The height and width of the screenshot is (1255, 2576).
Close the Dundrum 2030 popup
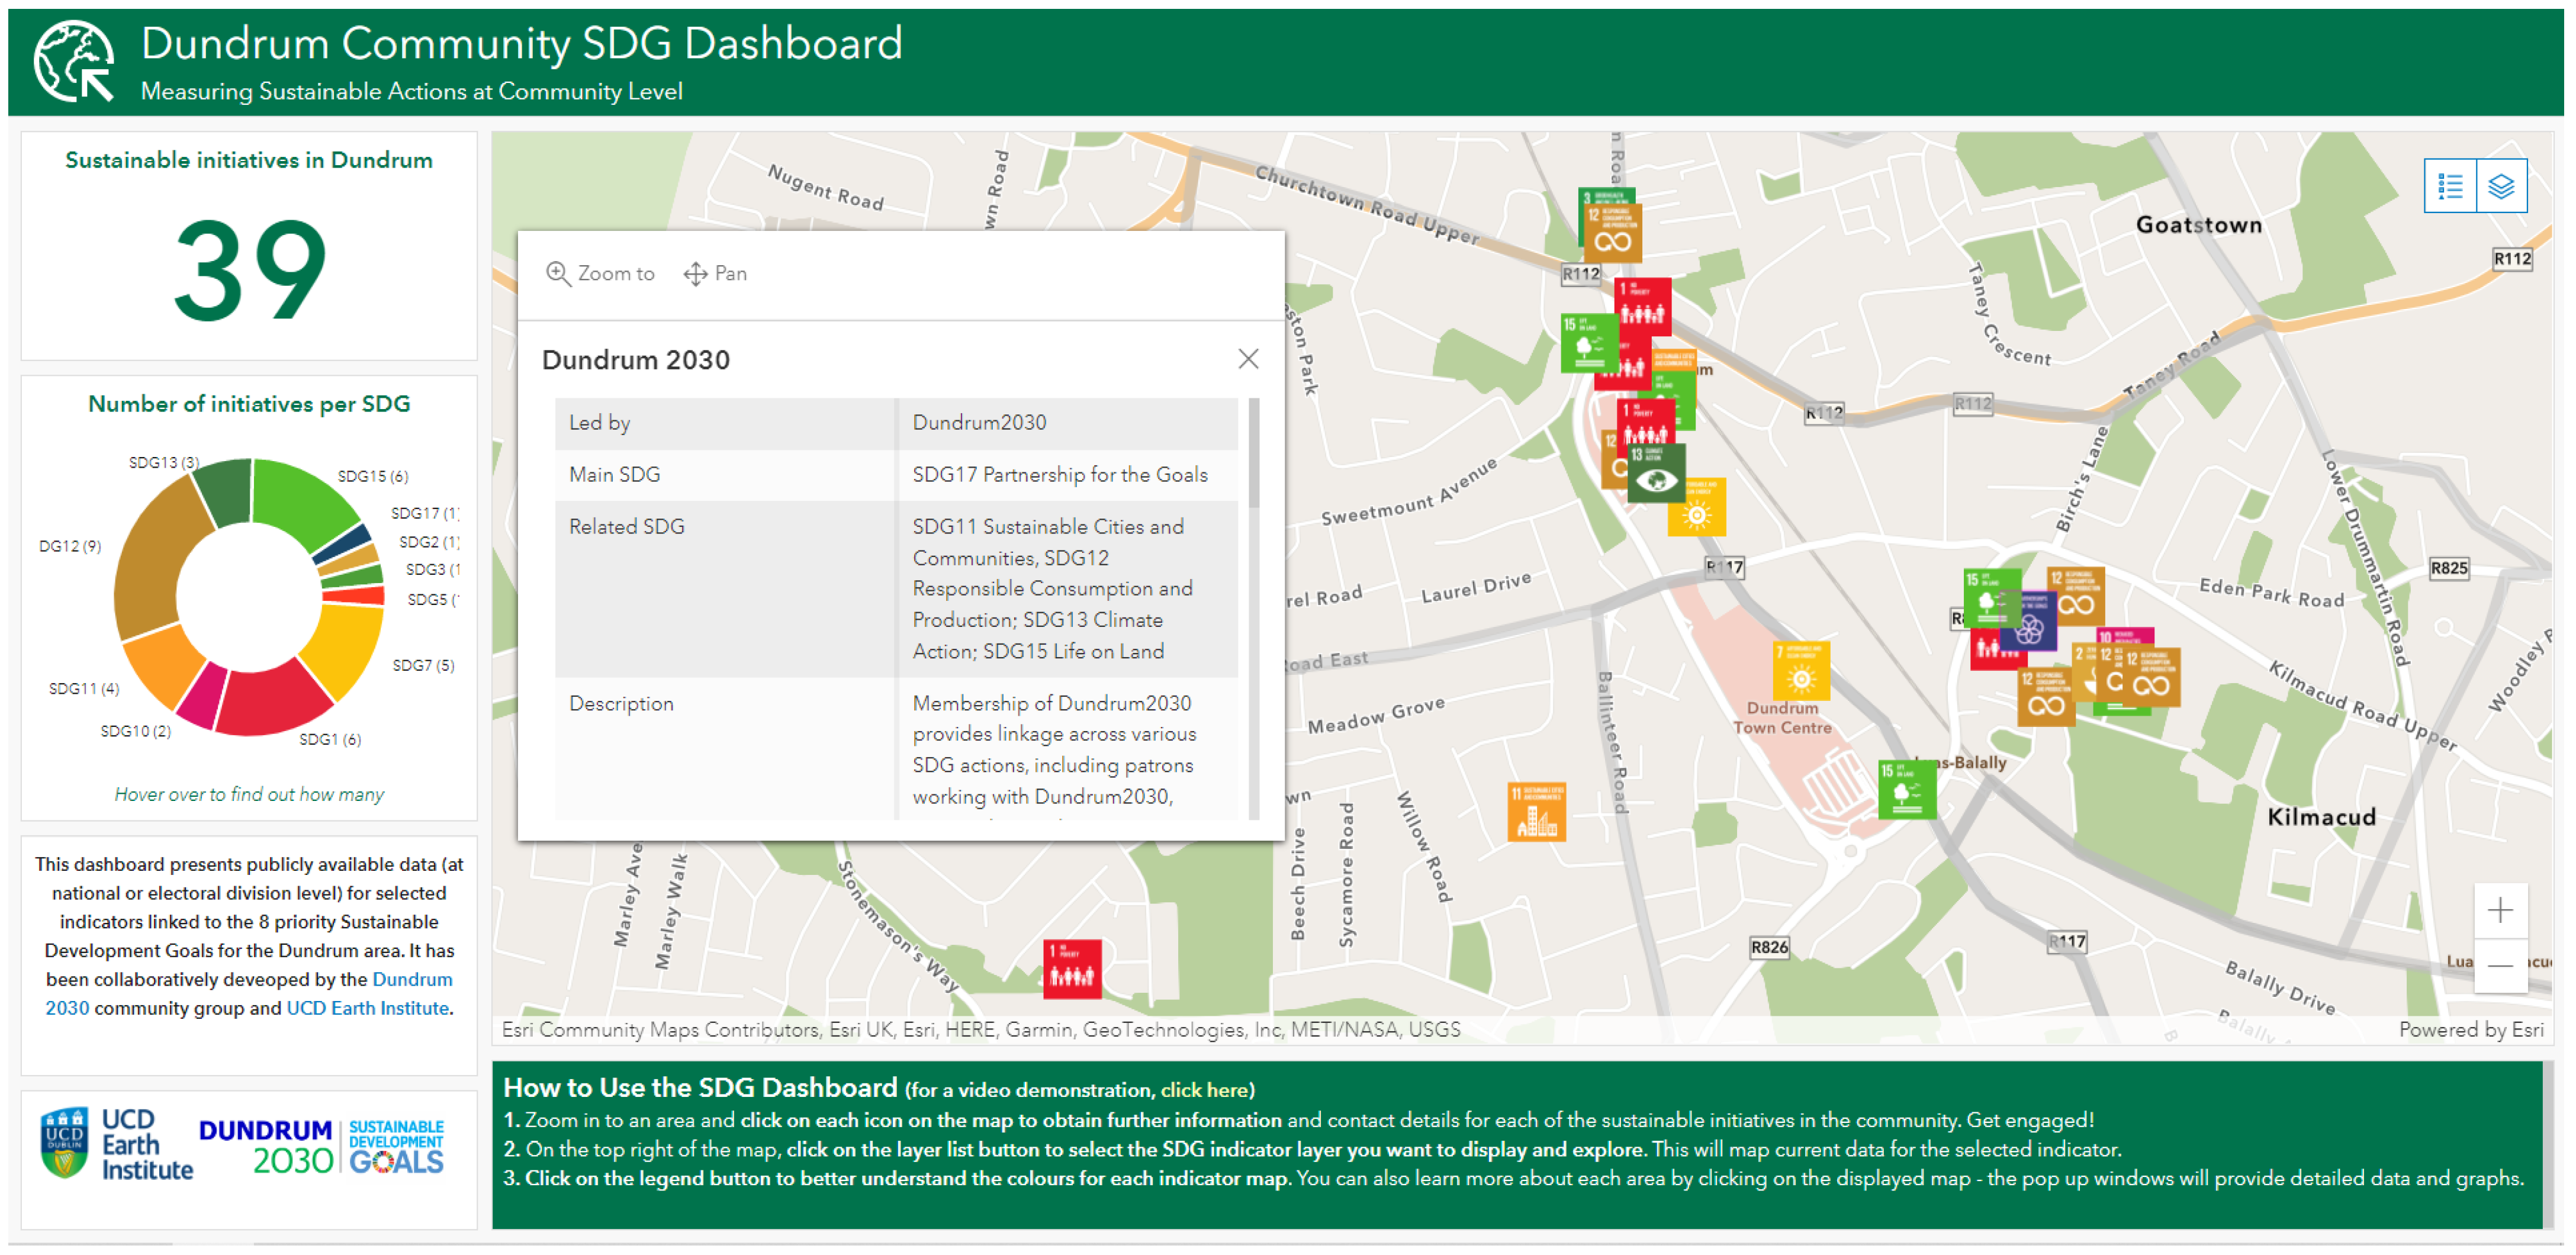click(1247, 359)
